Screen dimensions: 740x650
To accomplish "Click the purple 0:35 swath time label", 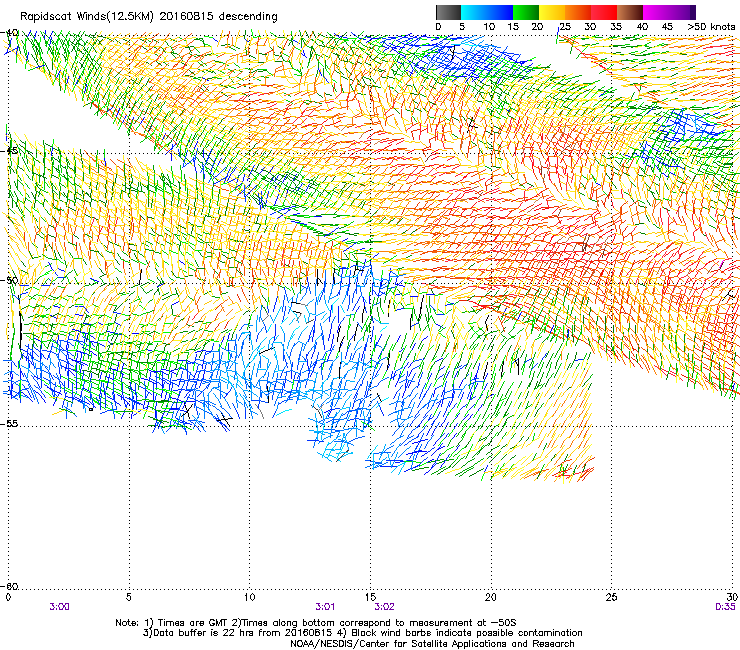I will (725, 607).
